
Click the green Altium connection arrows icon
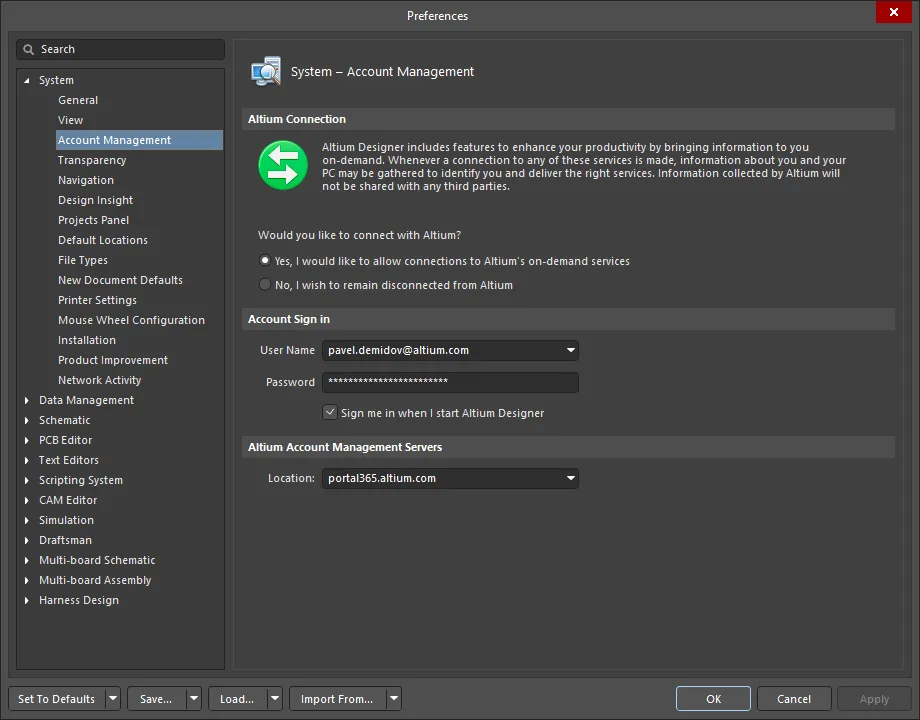[283, 165]
